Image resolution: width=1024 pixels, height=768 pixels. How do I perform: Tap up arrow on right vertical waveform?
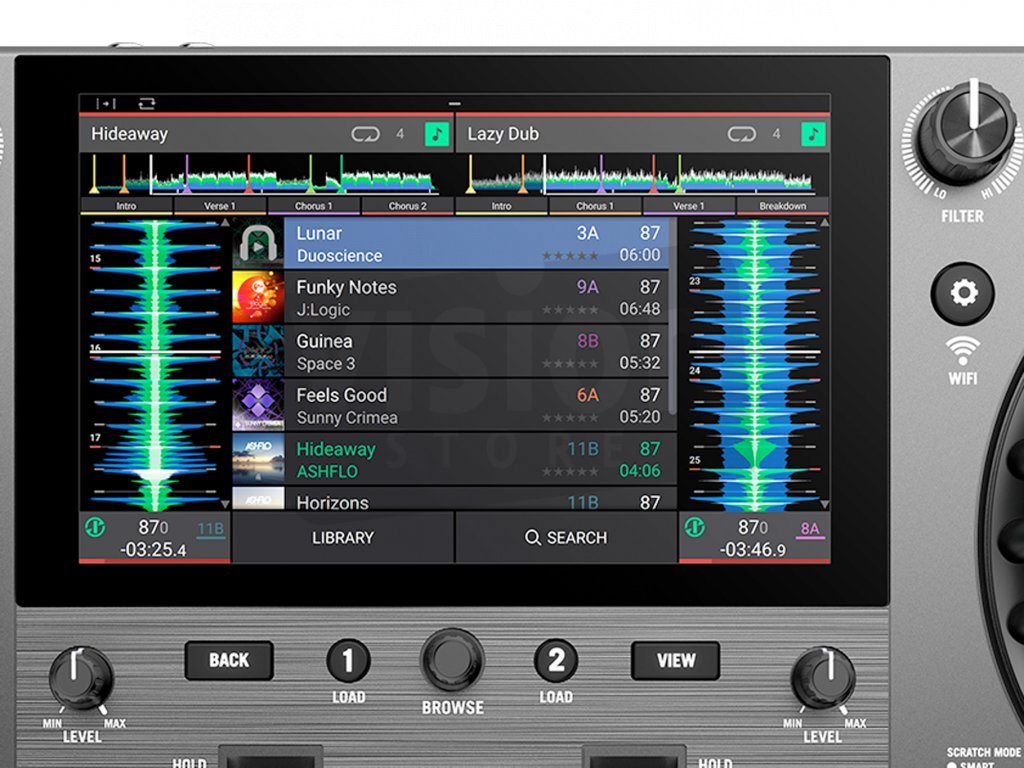[824, 223]
